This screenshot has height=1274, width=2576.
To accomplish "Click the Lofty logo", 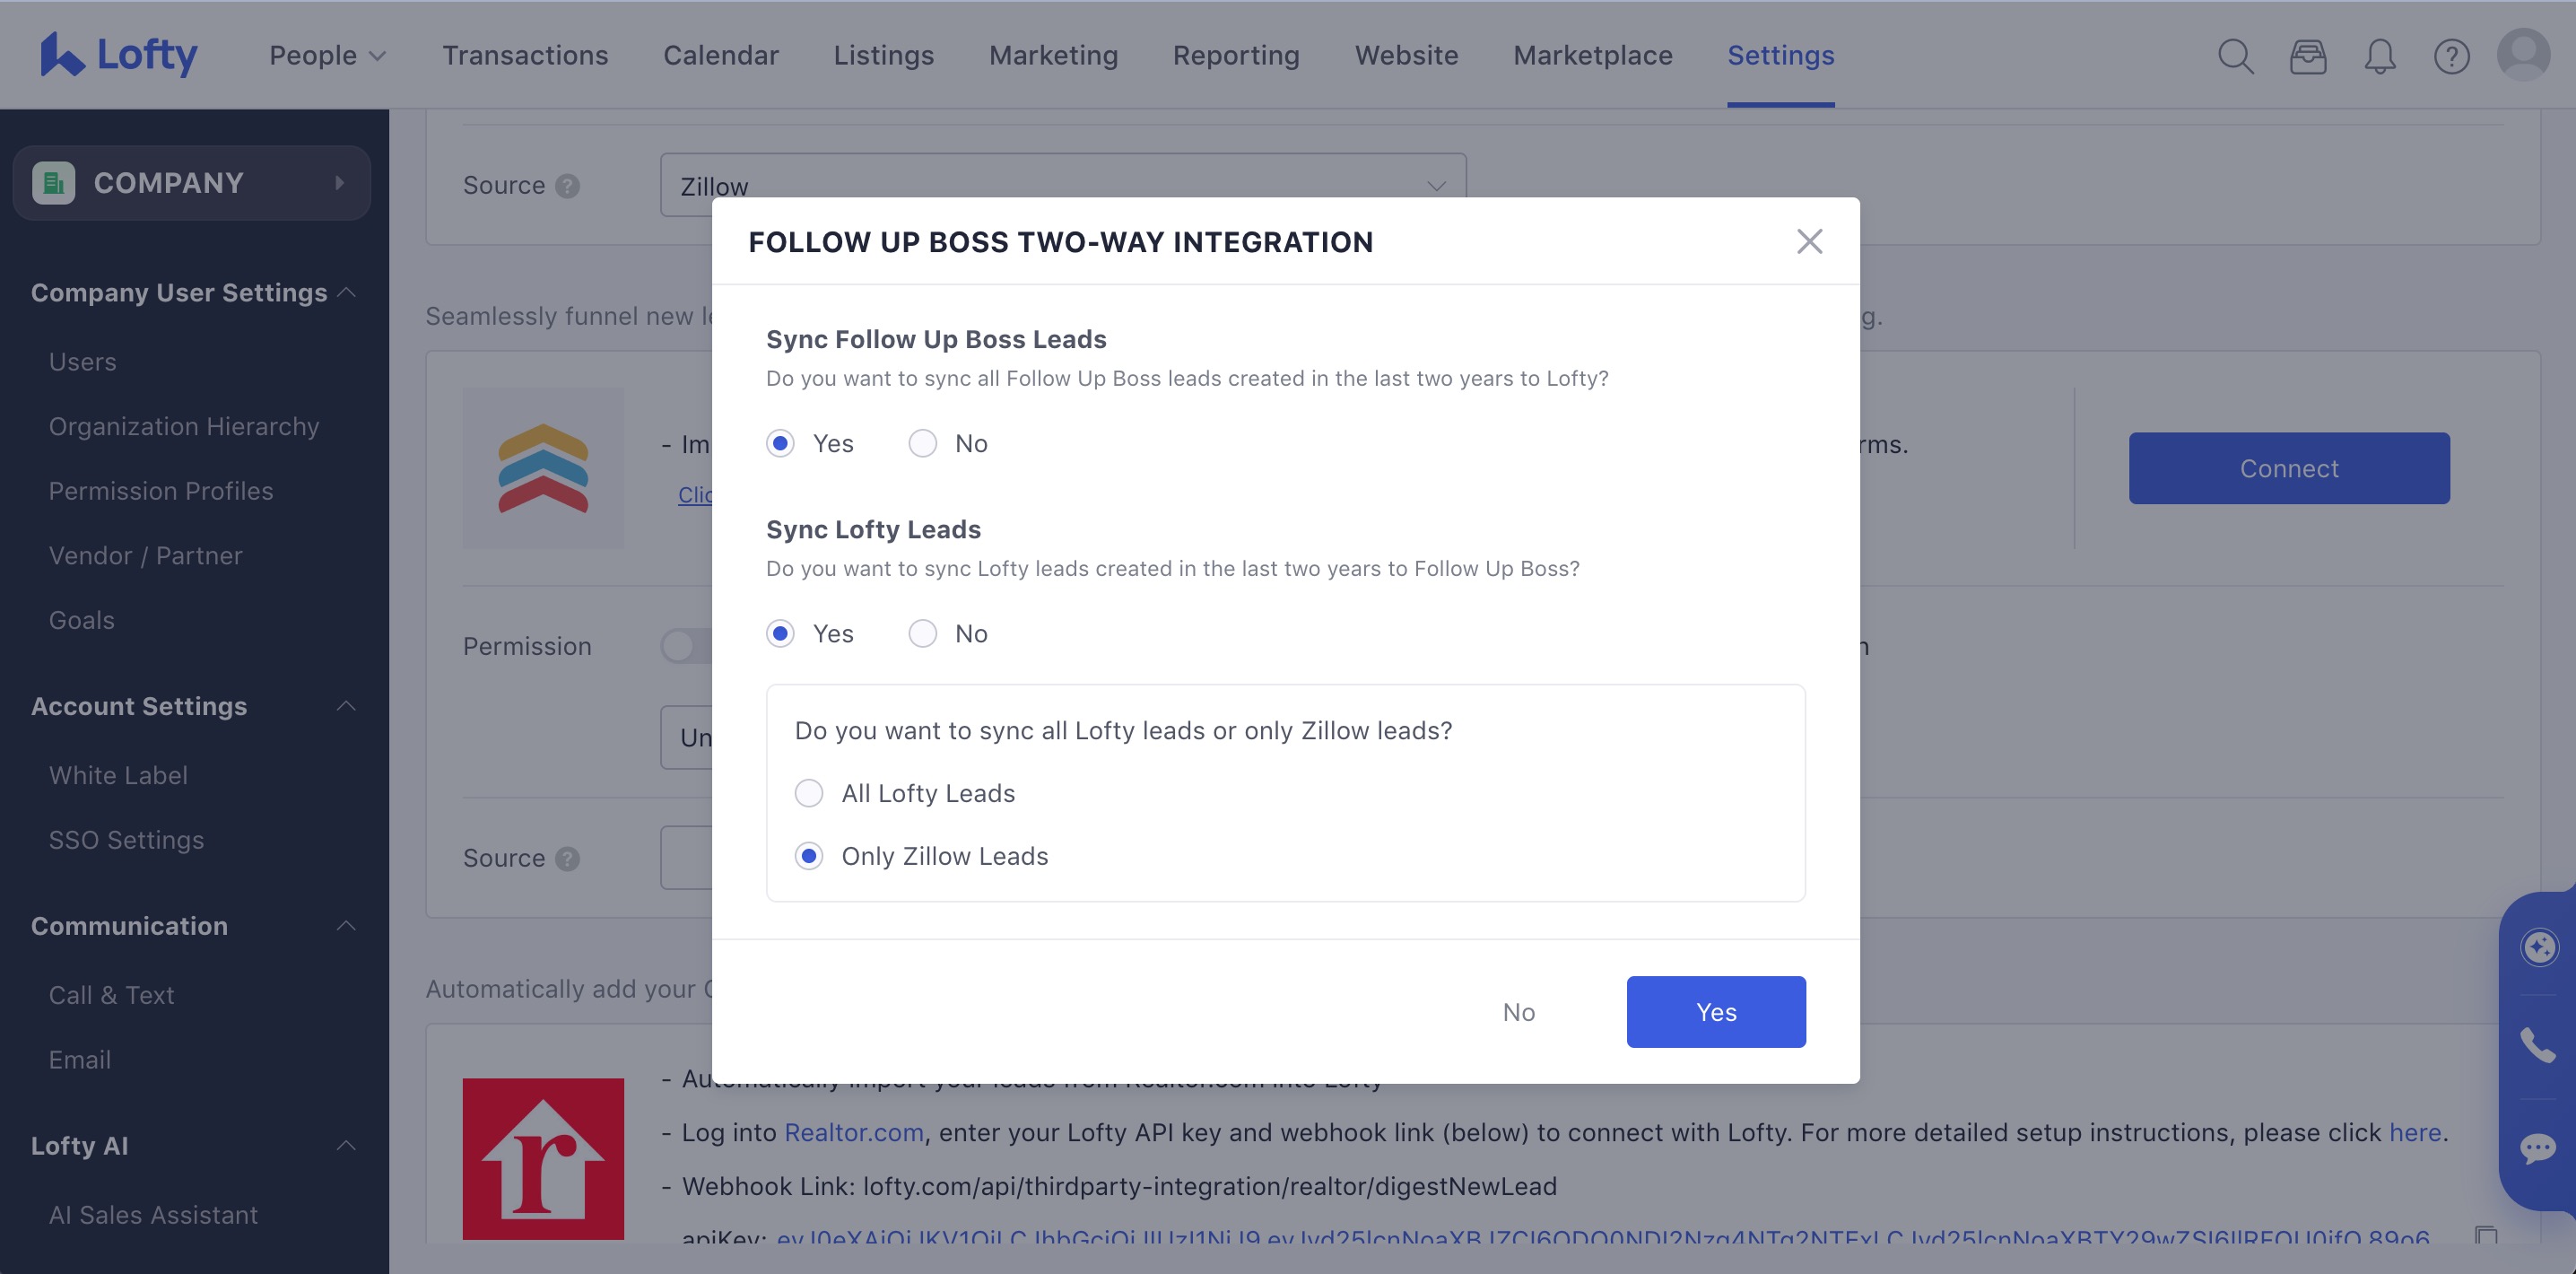I will pos(118,54).
